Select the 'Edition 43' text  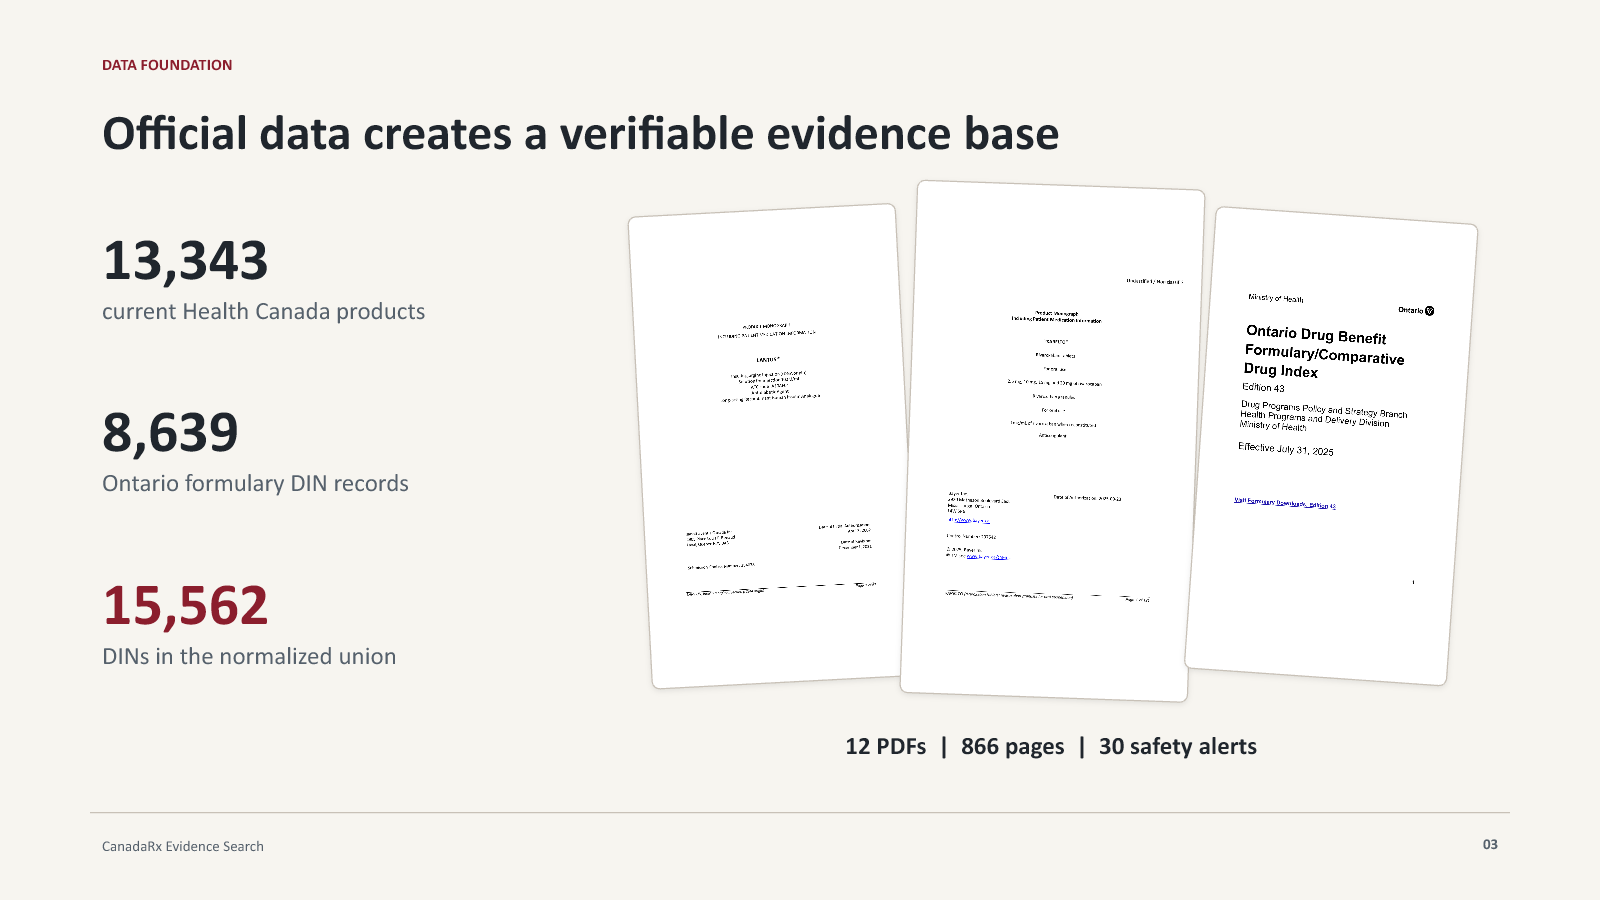coord(1264,387)
